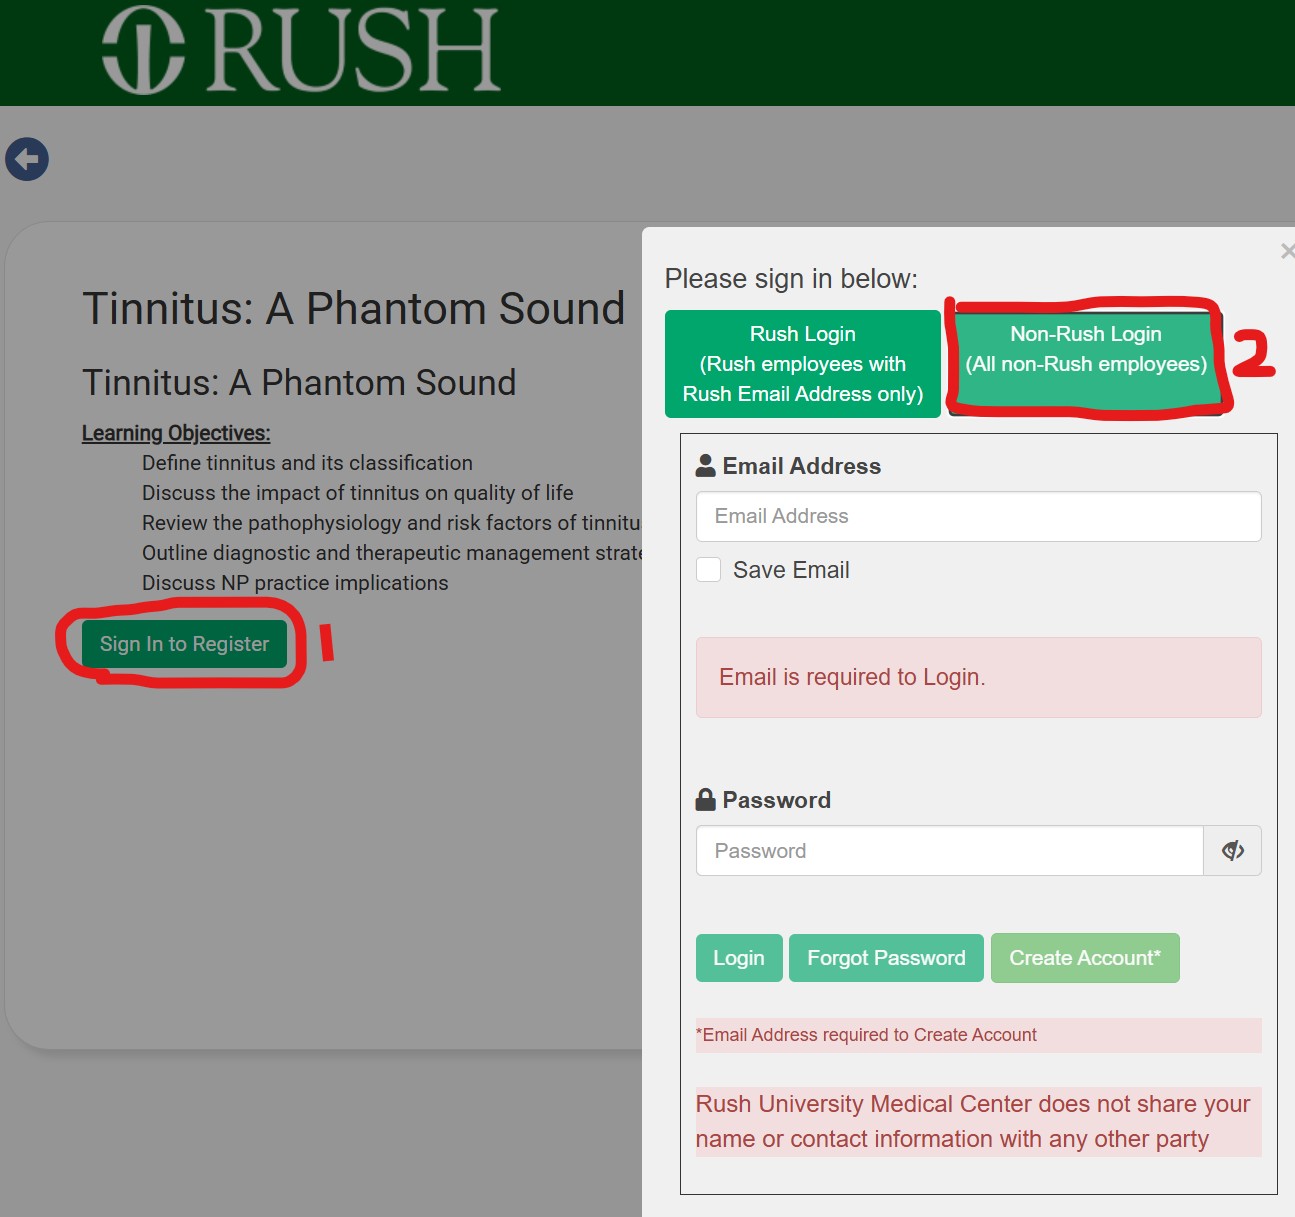Click the Create Account button

point(1085,958)
